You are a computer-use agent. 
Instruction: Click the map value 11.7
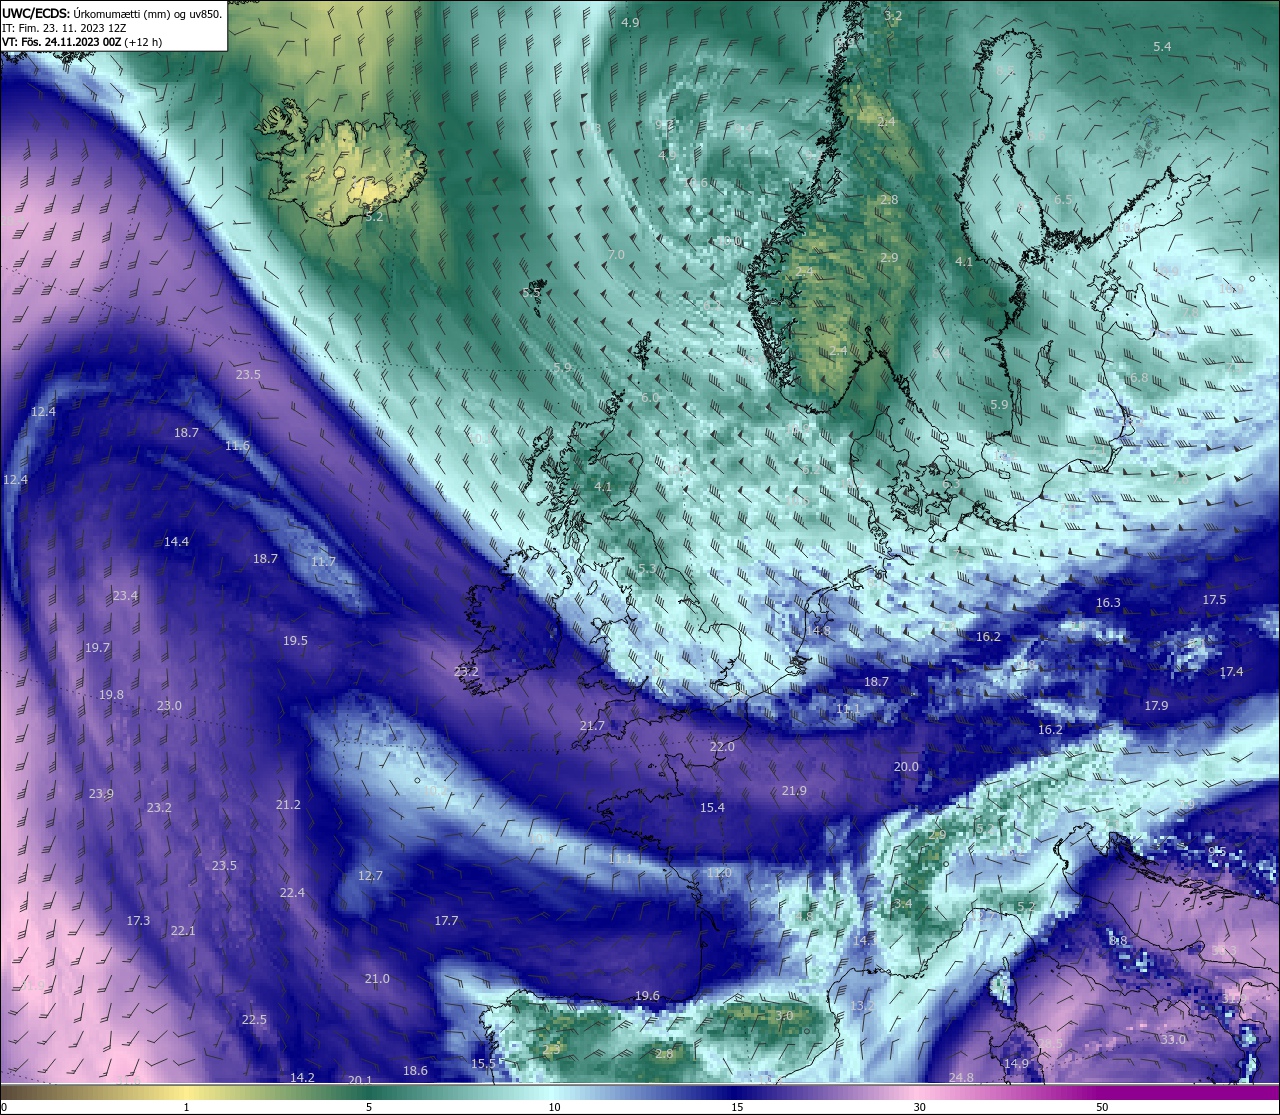323,562
